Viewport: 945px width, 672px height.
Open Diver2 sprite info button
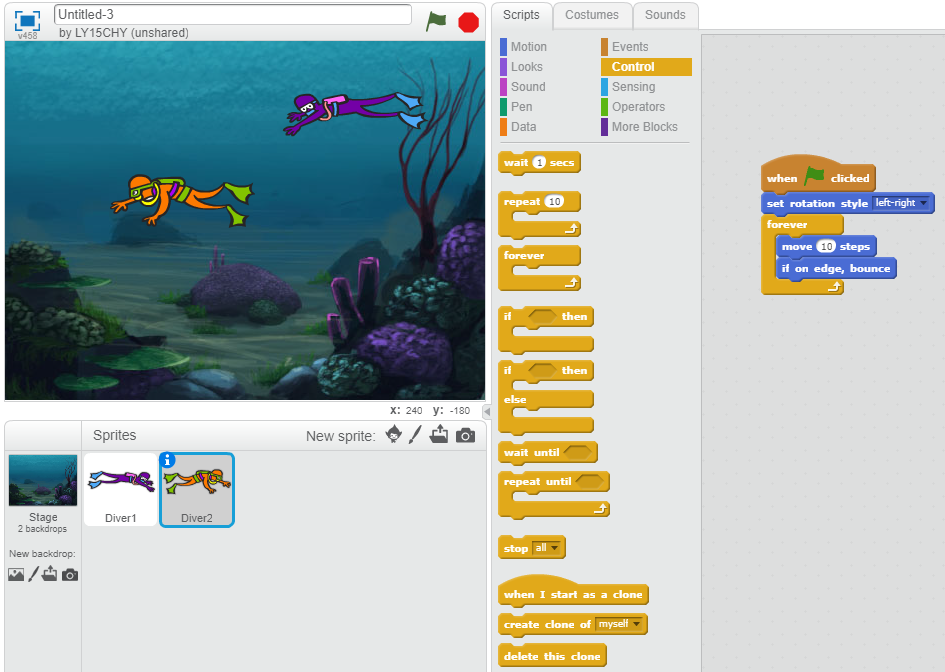(x=168, y=460)
